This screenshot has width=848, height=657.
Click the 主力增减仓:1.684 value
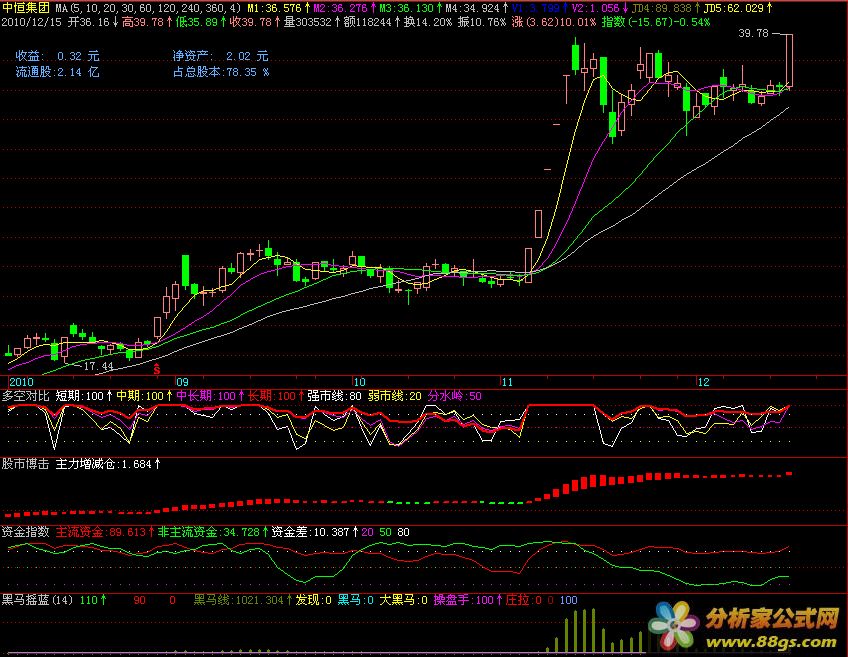click(x=108, y=464)
